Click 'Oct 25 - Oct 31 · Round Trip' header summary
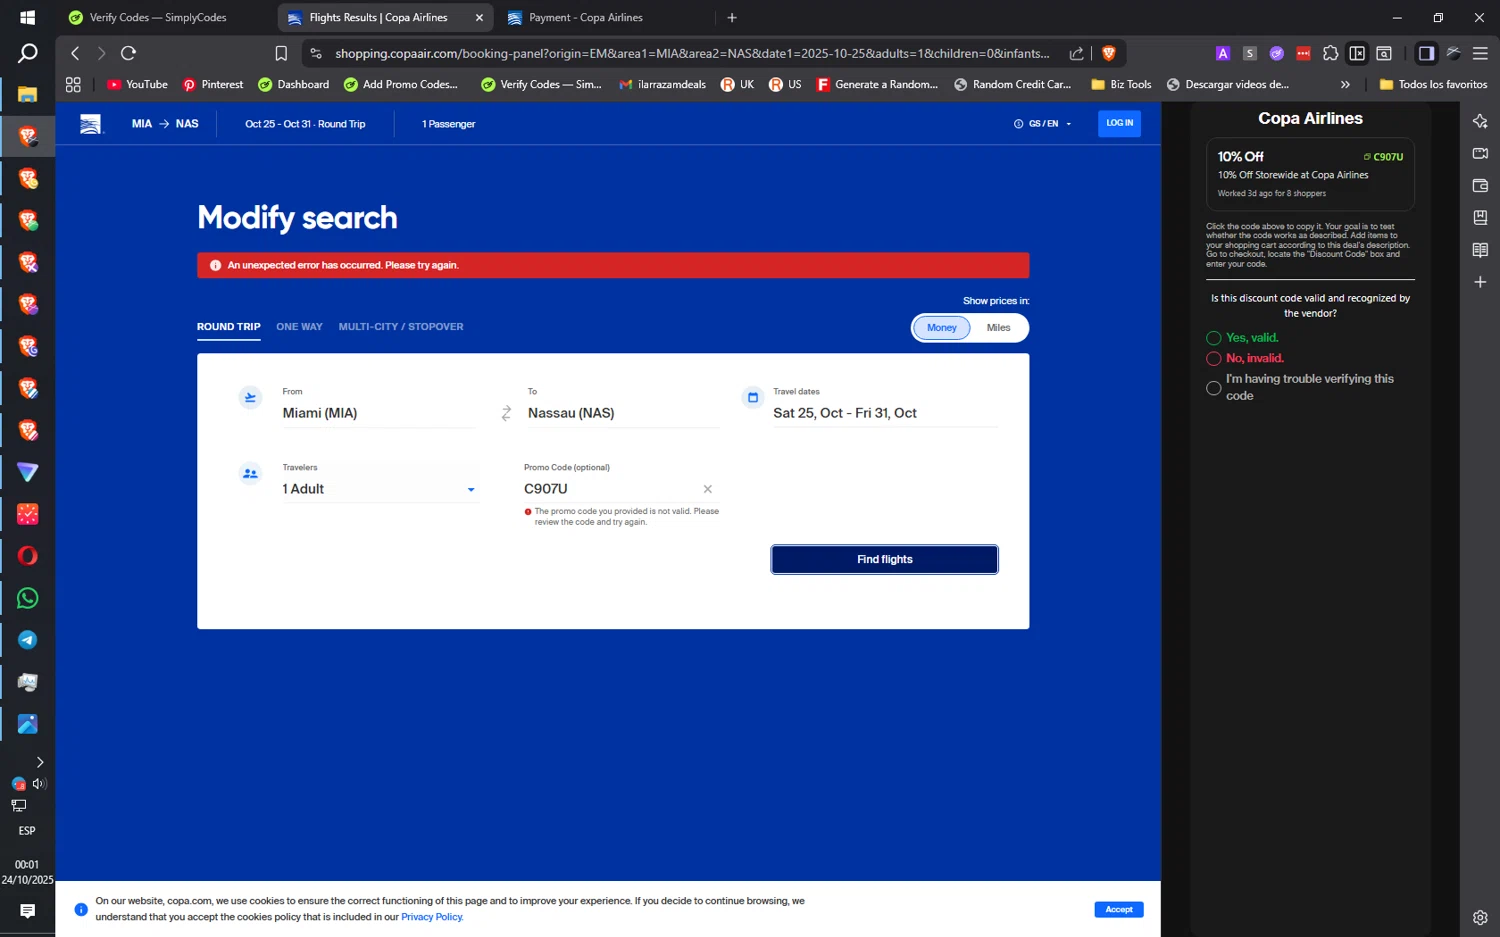 click(305, 124)
